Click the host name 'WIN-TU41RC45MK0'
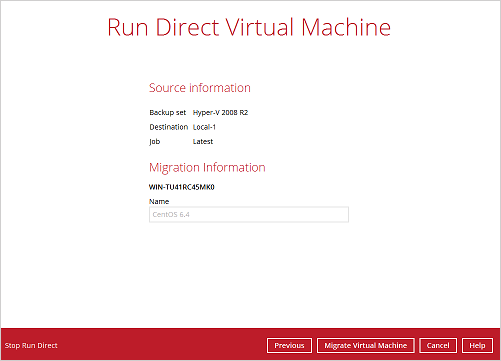Screen dimensions: 501x361 coord(181,187)
